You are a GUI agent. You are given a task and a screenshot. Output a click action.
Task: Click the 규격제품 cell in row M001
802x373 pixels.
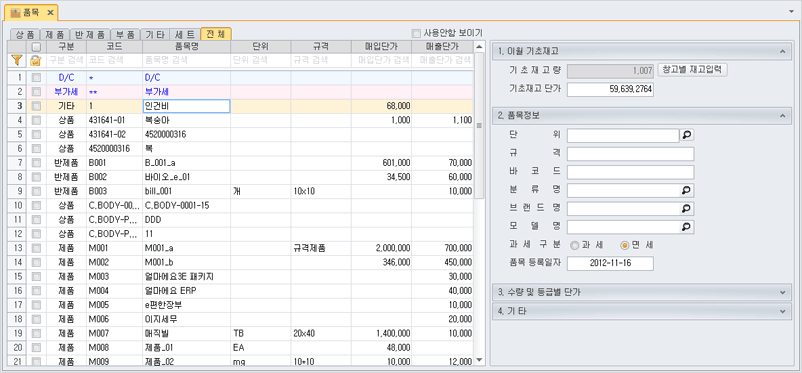click(321, 248)
